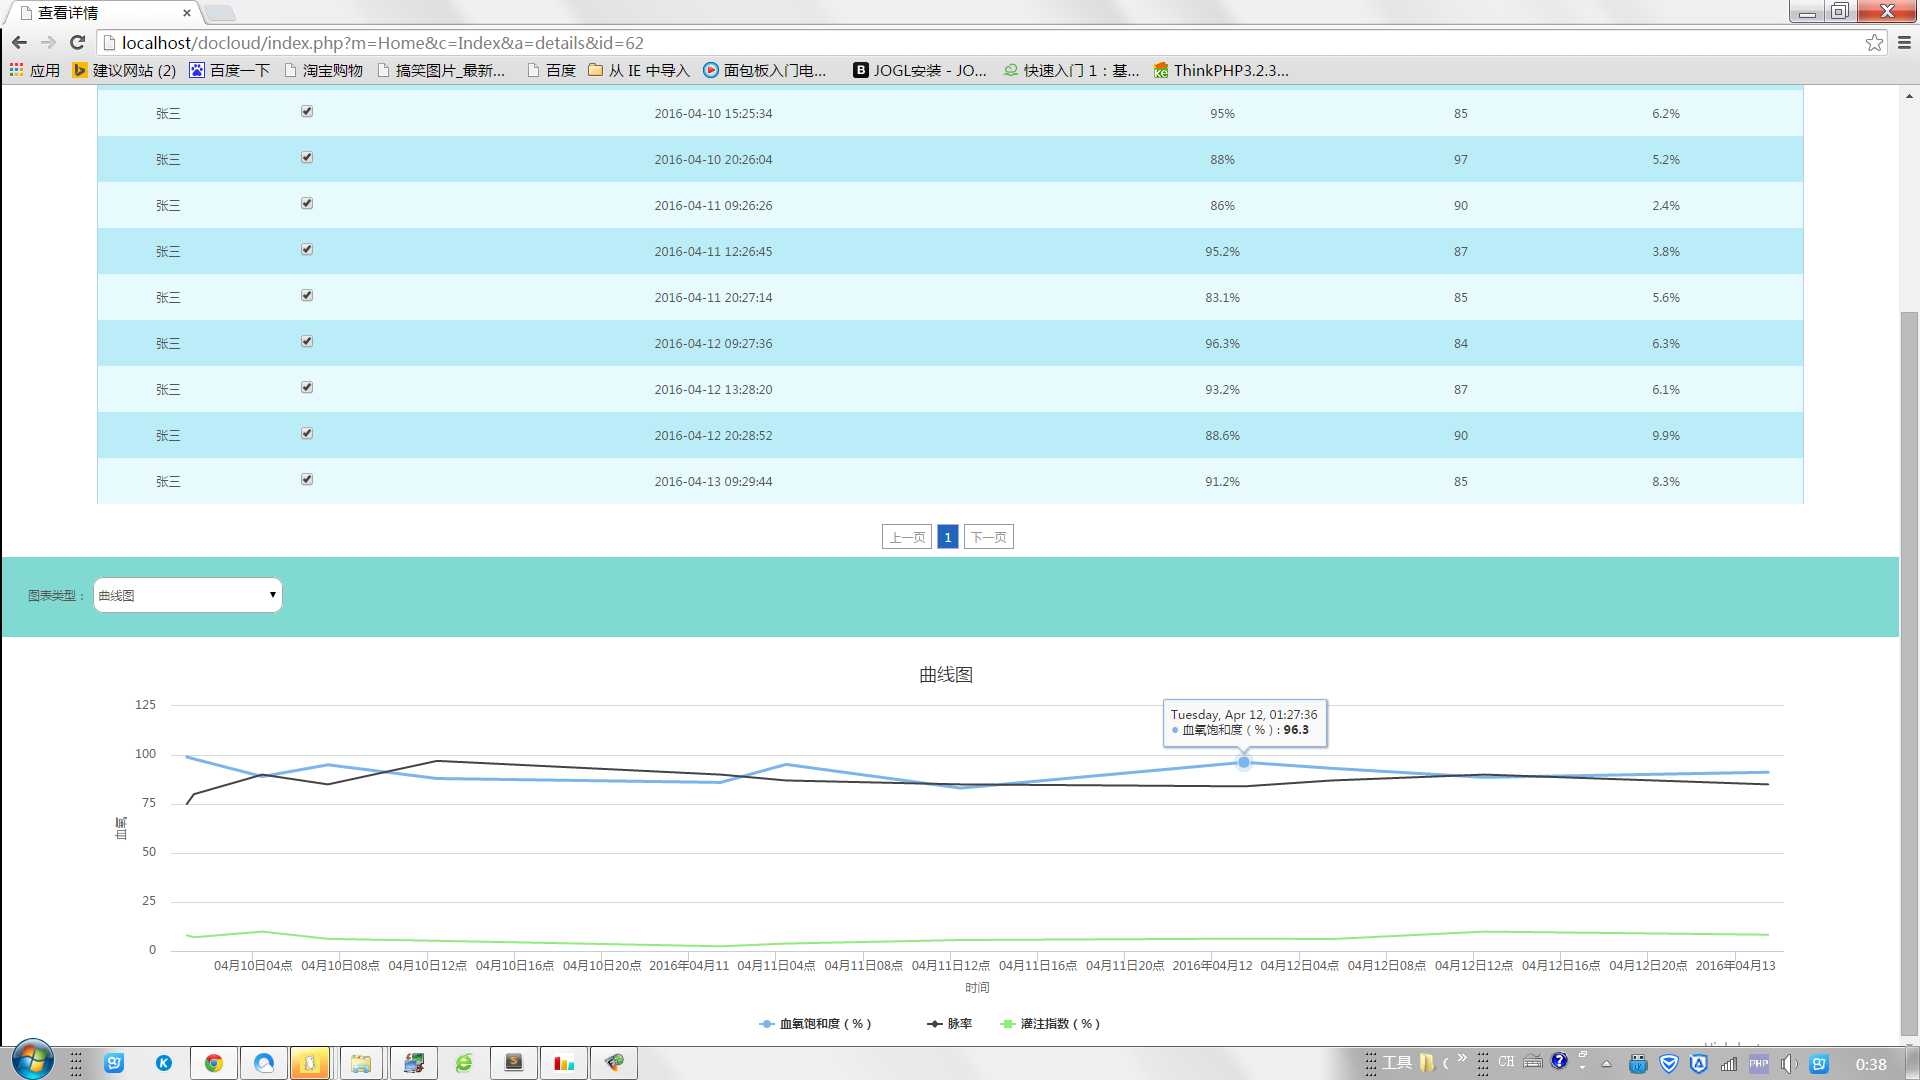This screenshot has width=1920, height=1080.
Task: Toggle checkbox in row 2016-04-10 20:26:04
Action: click(x=307, y=158)
